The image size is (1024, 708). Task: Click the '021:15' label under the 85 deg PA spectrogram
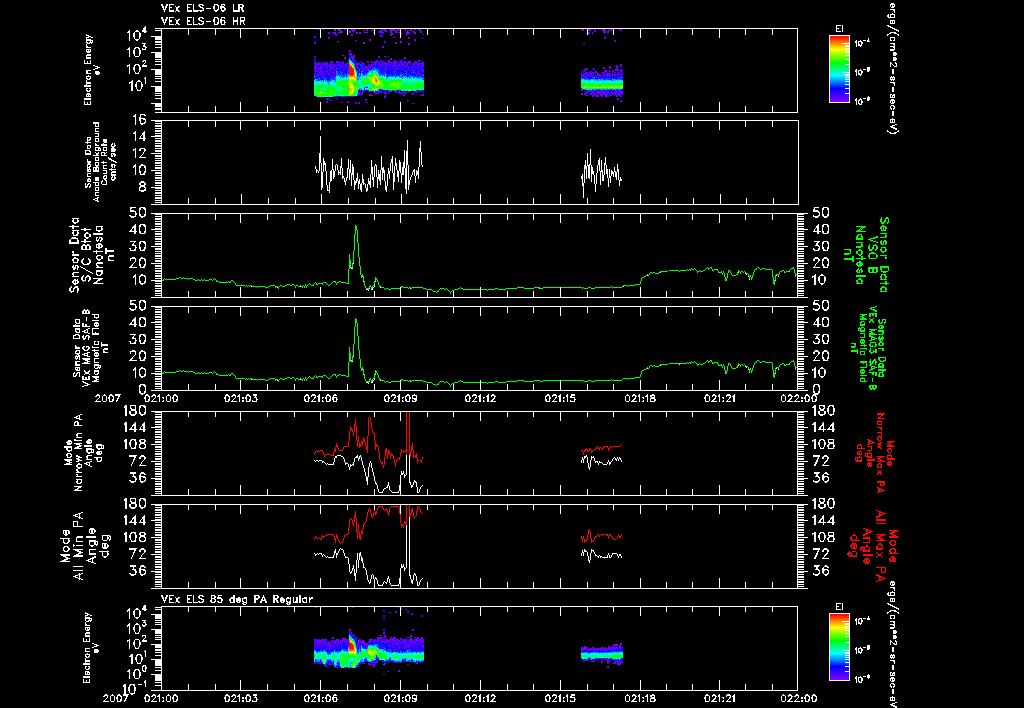point(560,698)
